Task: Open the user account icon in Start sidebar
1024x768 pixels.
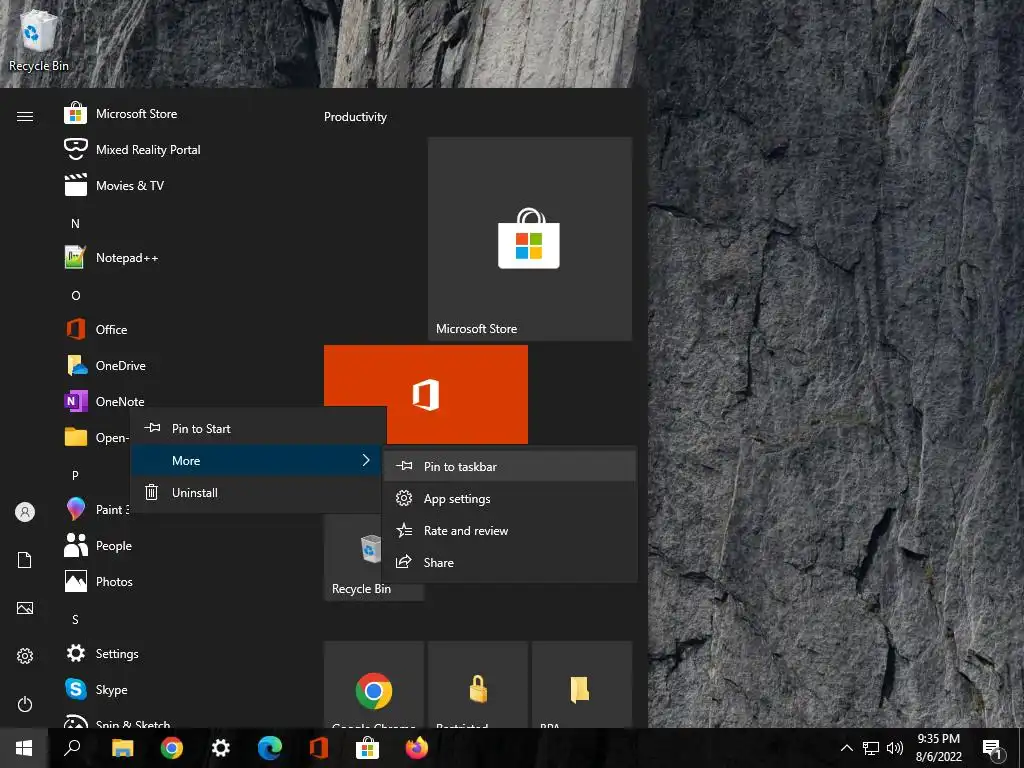Action: click(x=25, y=512)
